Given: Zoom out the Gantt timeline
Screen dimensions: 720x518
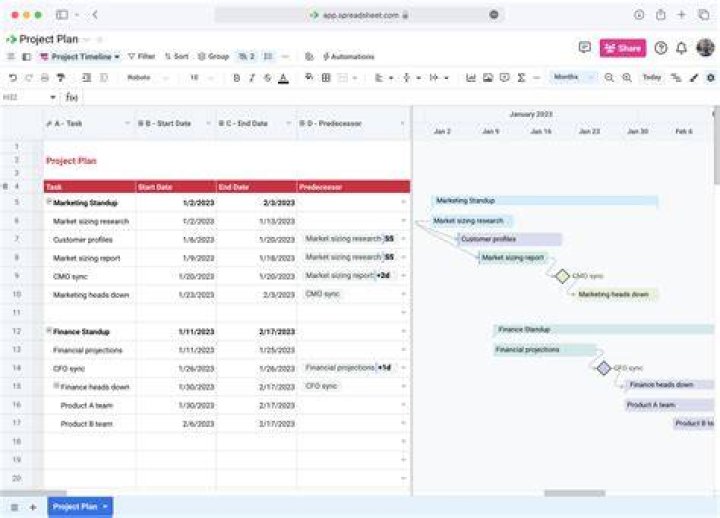Looking at the screenshot, I should [609, 78].
